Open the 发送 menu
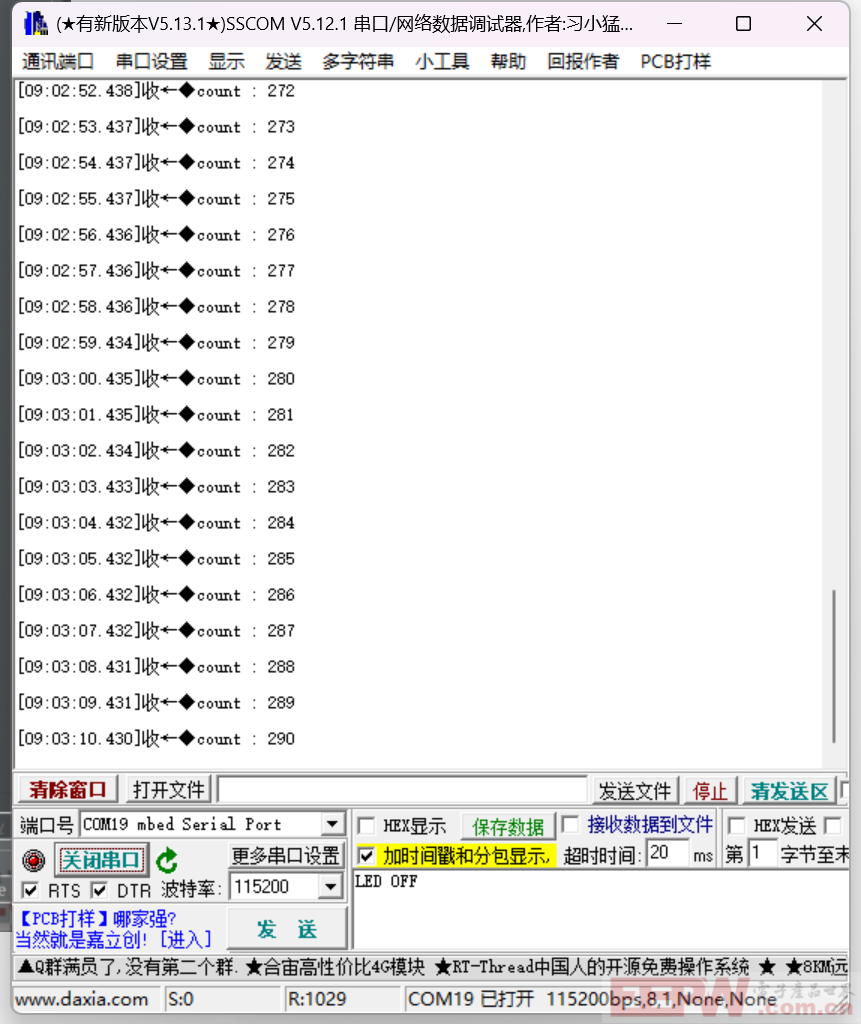861x1024 pixels. (x=284, y=61)
